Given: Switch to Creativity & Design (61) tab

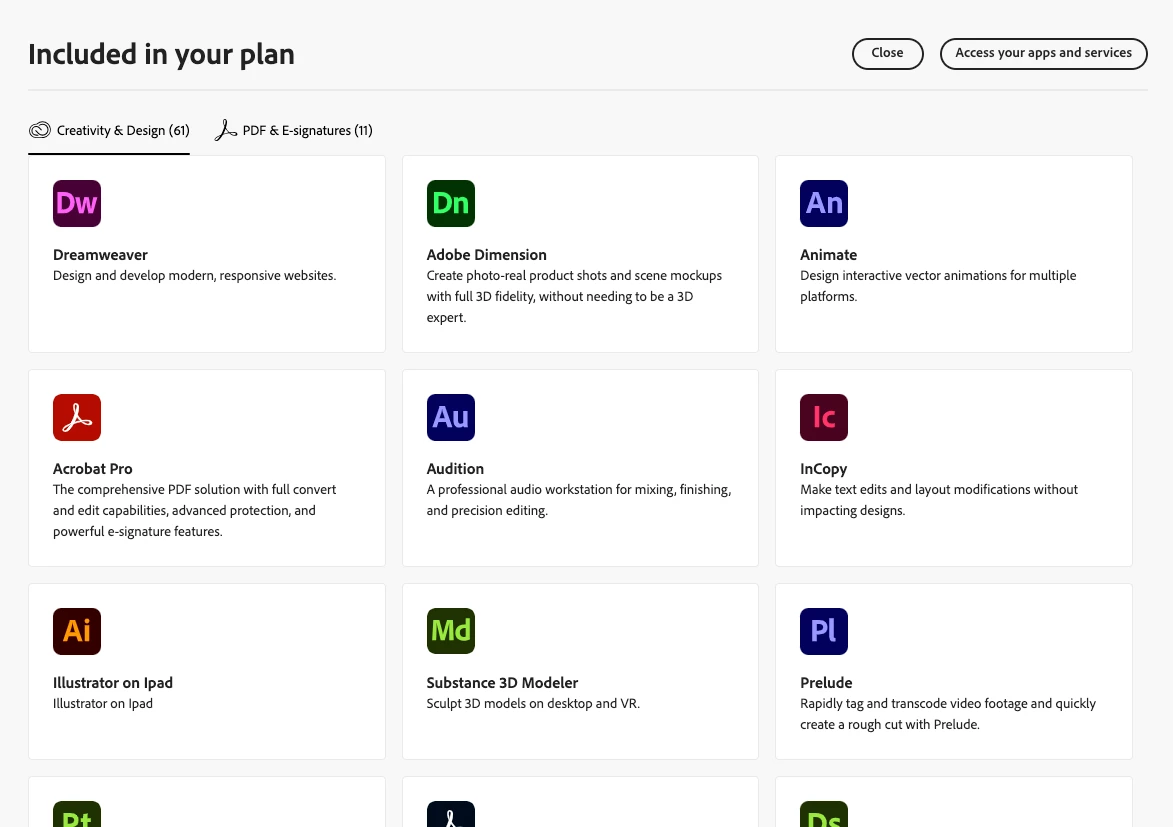Looking at the screenshot, I should (109, 131).
